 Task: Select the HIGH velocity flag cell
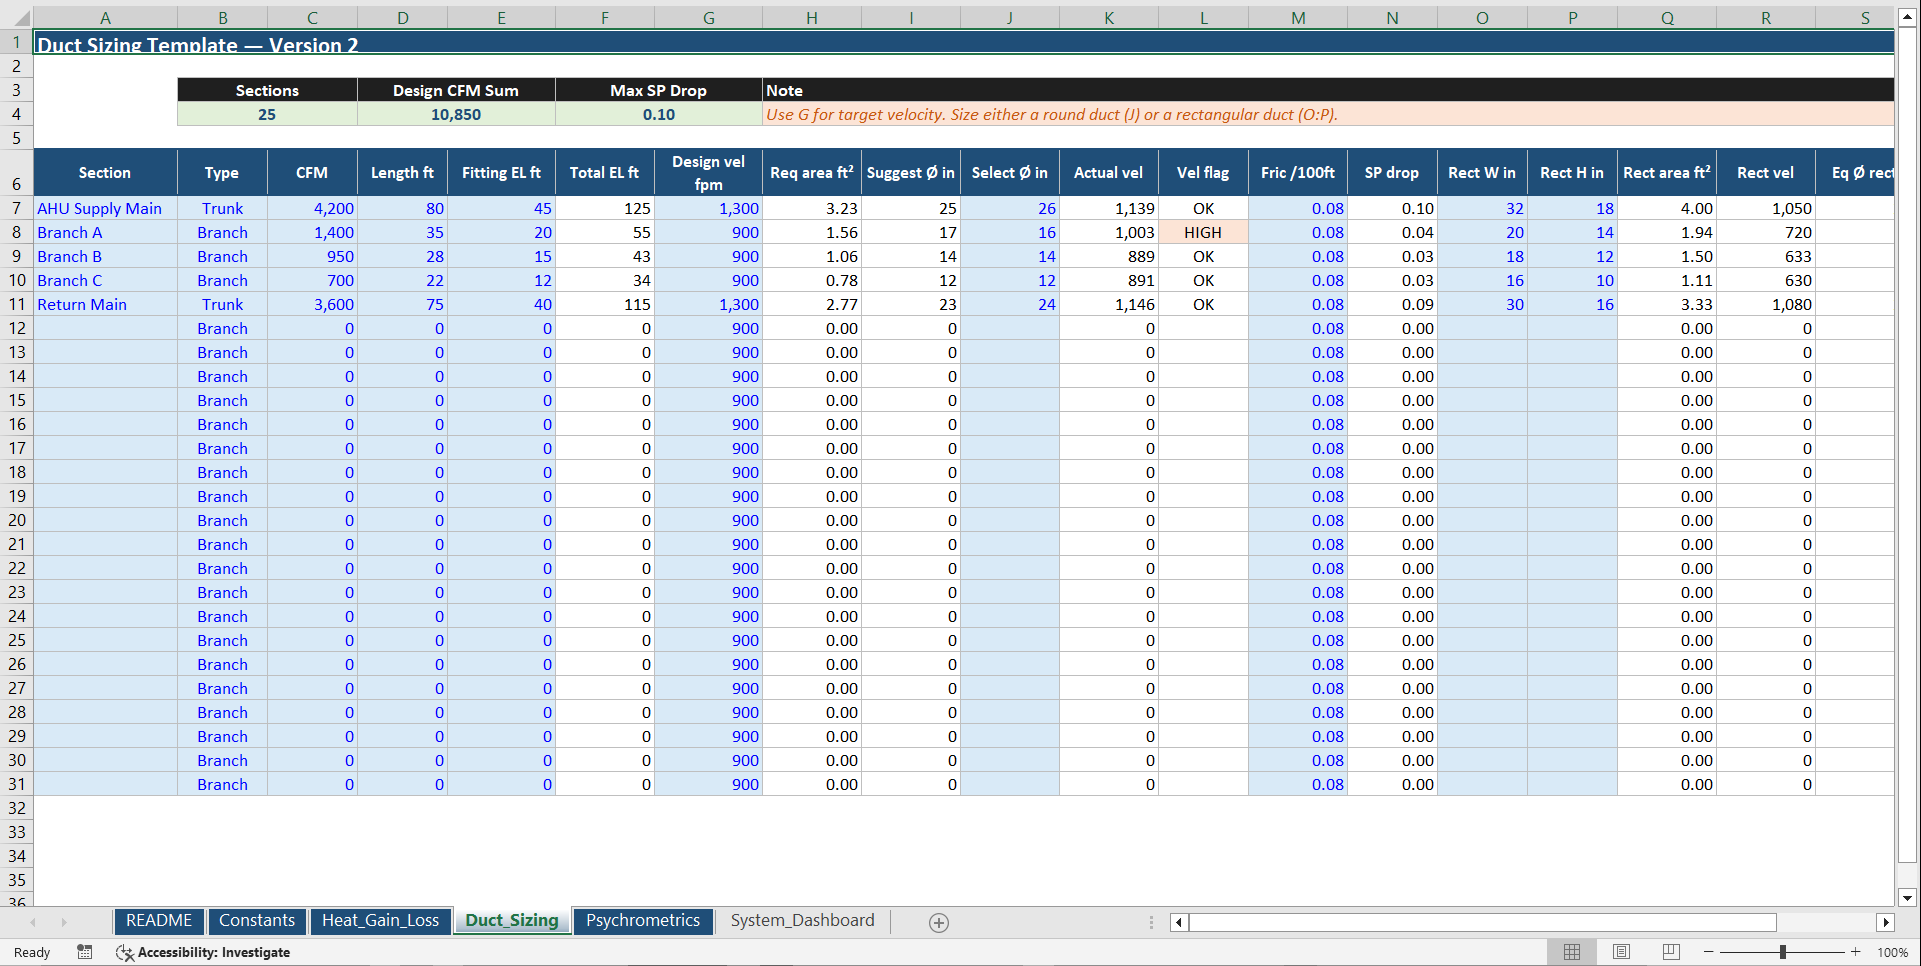point(1203,232)
